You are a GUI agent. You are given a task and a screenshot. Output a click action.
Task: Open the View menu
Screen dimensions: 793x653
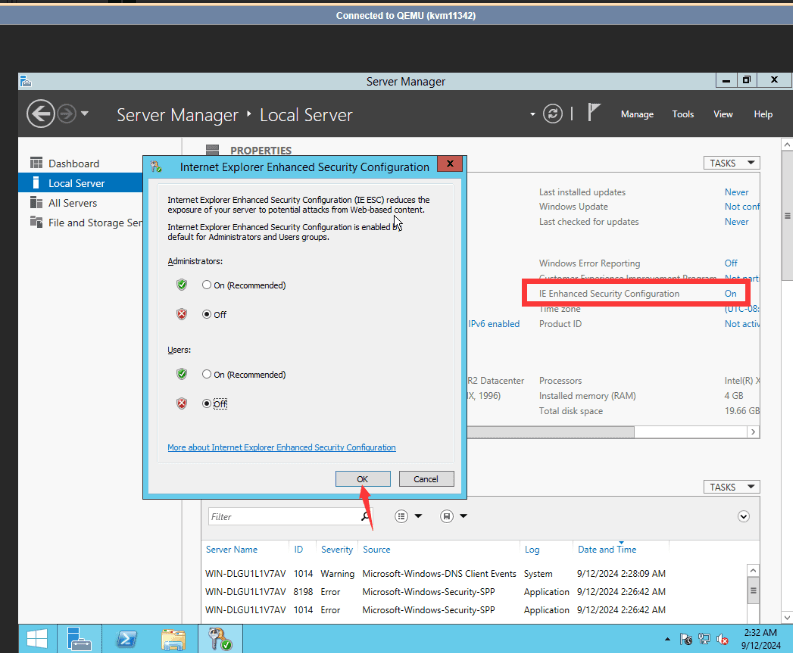pyautogui.click(x=723, y=114)
